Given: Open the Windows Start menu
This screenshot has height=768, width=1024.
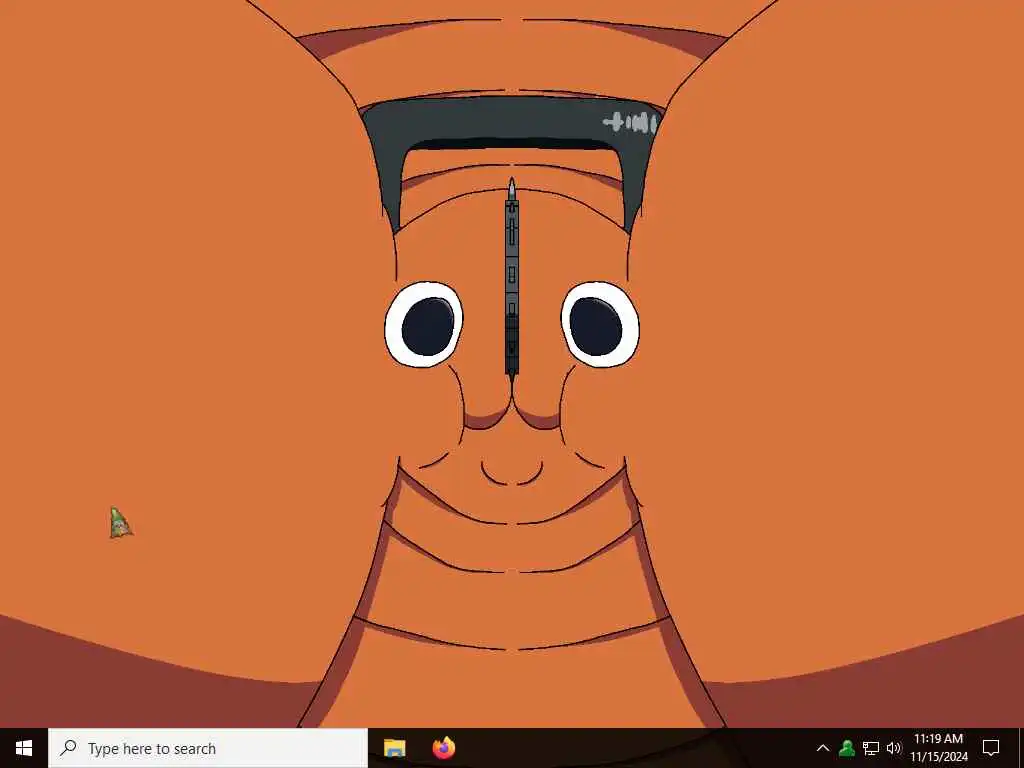Looking at the screenshot, I should (24, 748).
